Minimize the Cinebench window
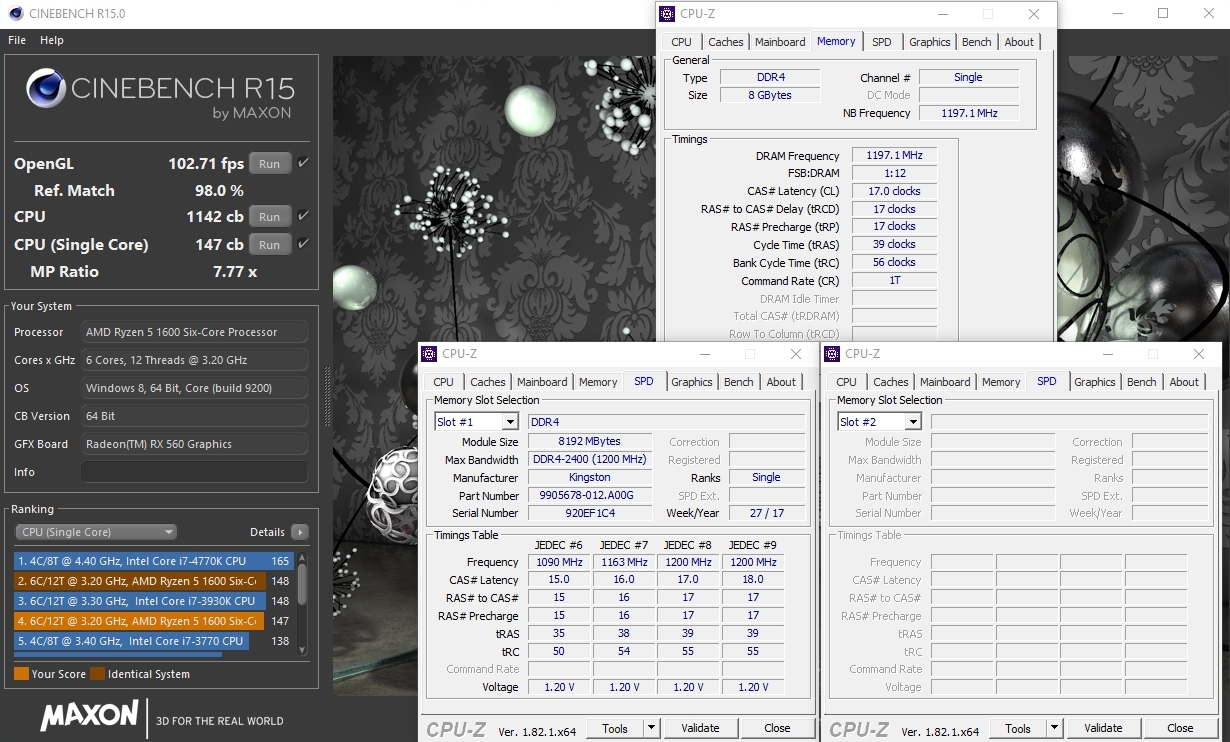 1117,14
